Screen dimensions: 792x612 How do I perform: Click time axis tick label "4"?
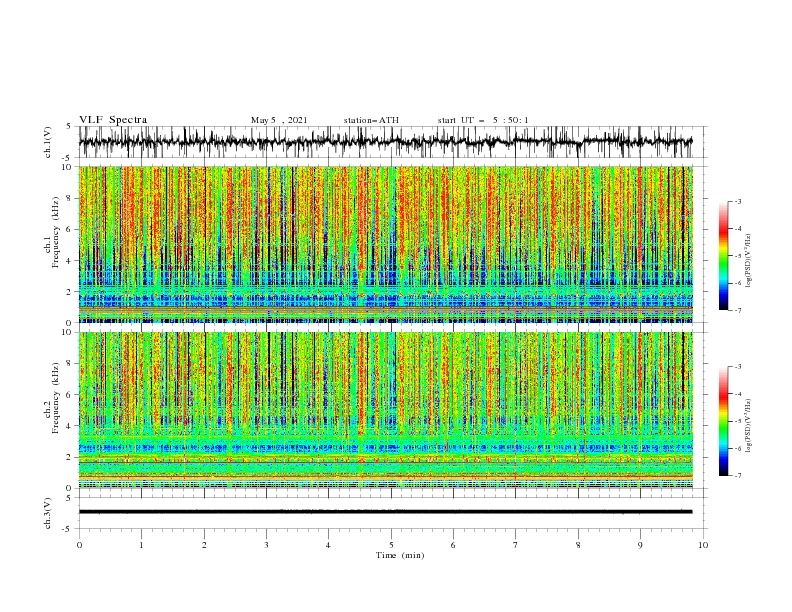click(x=328, y=545)
